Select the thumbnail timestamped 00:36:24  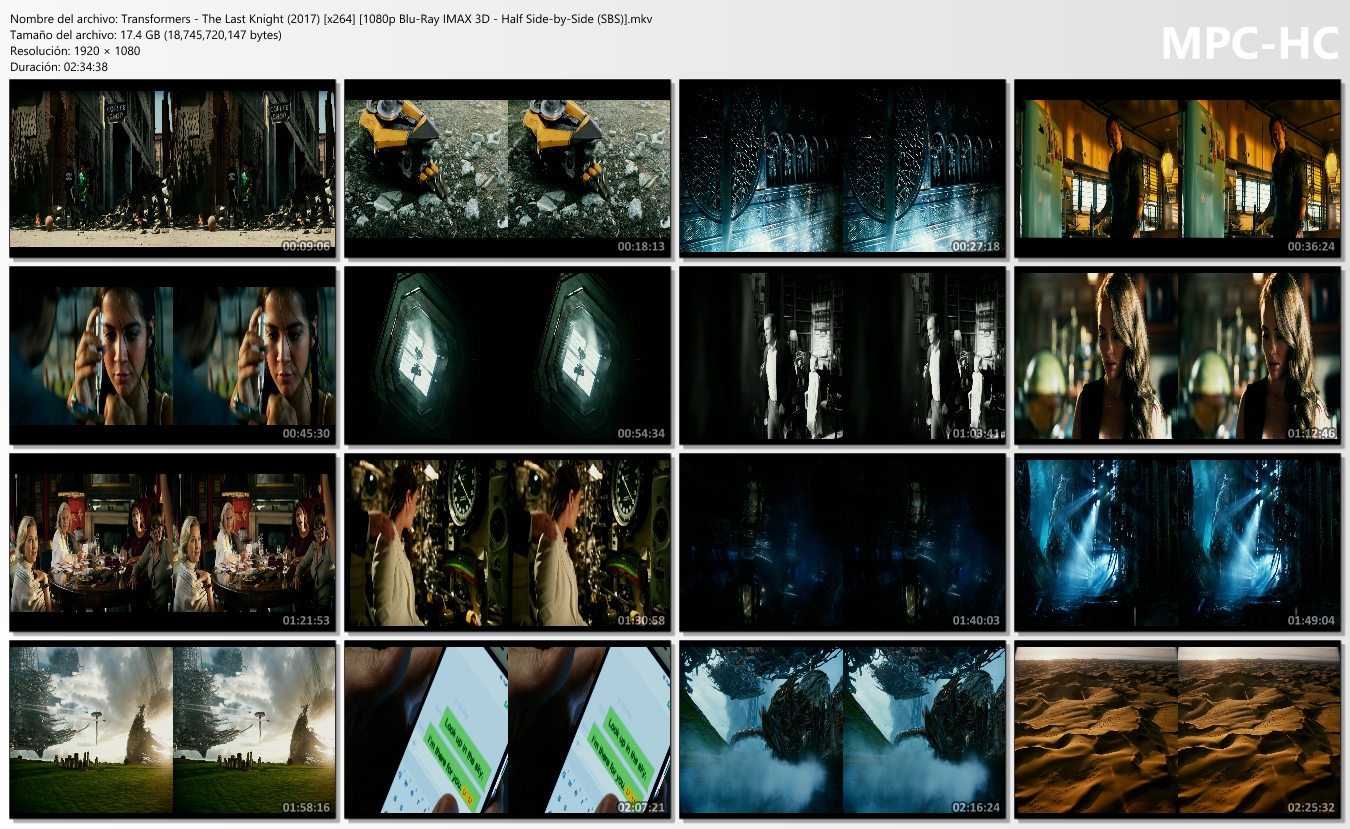[x=1177, y=168]
